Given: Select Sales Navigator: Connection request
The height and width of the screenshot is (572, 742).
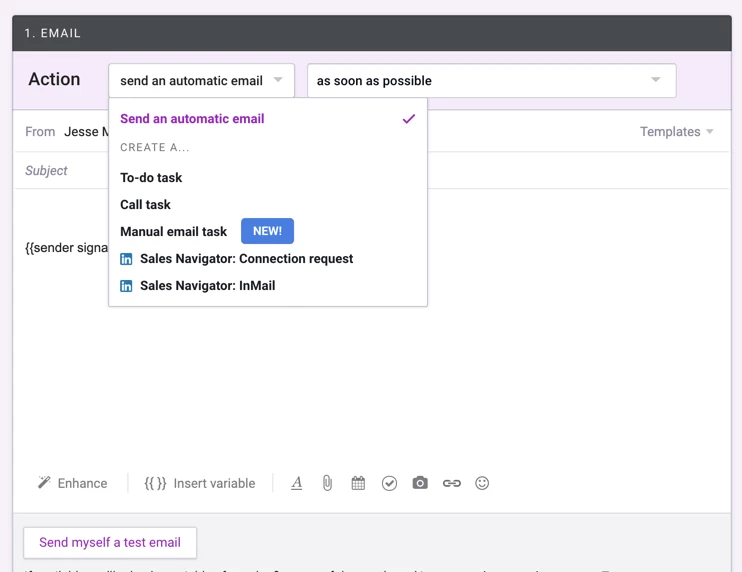Looking at the screenshot, I should click(x=268, y=259).
